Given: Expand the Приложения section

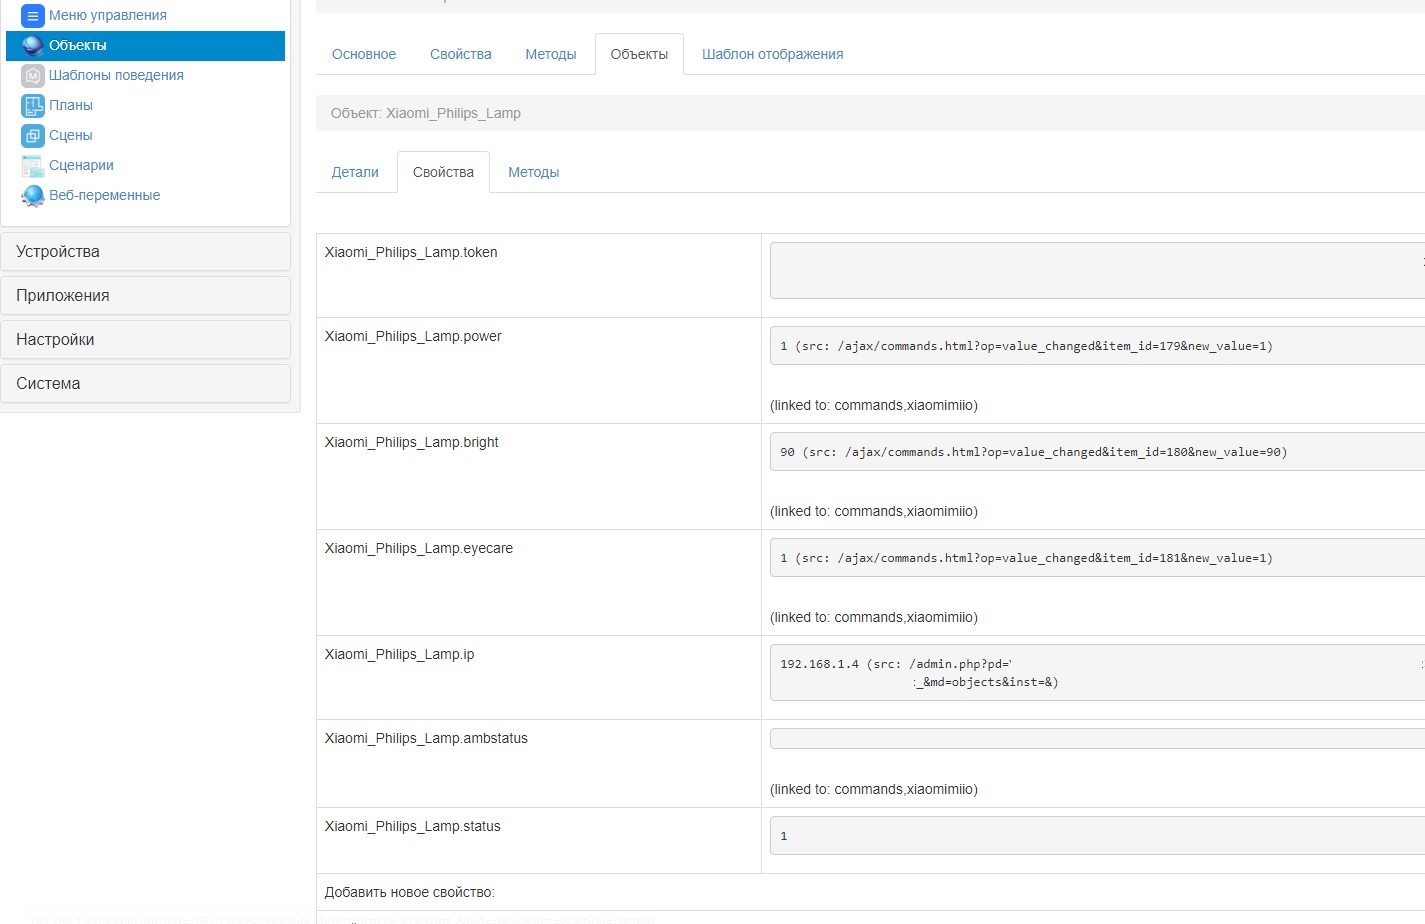Looking at the screenshot, I should point(146,296).
